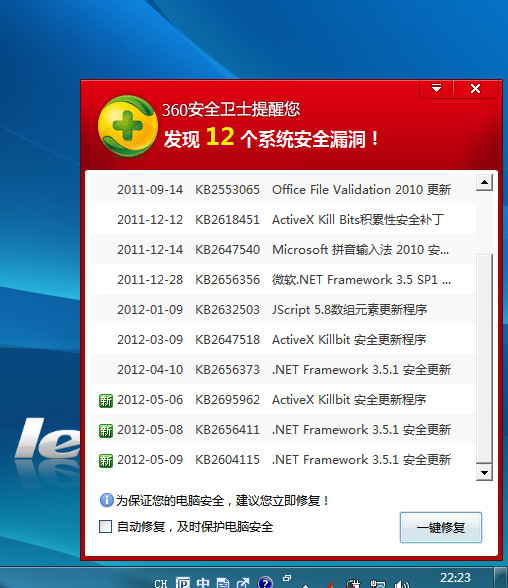Select the KB2647518 ActiveX Killbit row
Screen dimensions: 508x588
point(282,339)
